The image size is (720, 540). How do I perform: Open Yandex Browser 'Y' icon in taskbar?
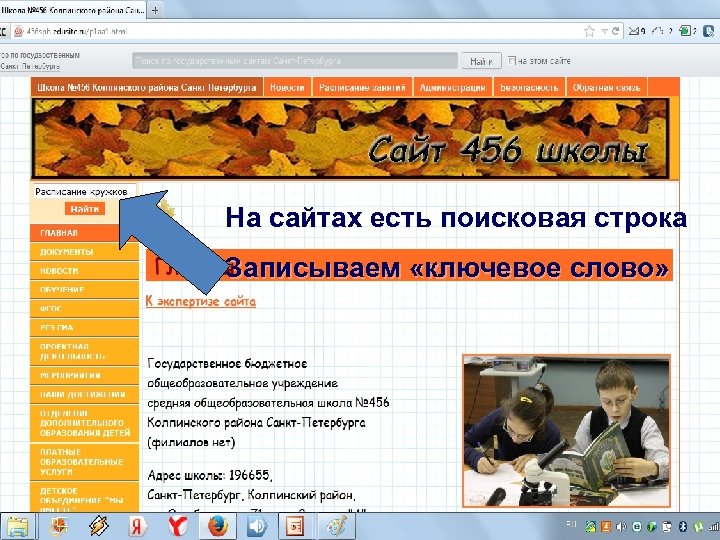177,527
